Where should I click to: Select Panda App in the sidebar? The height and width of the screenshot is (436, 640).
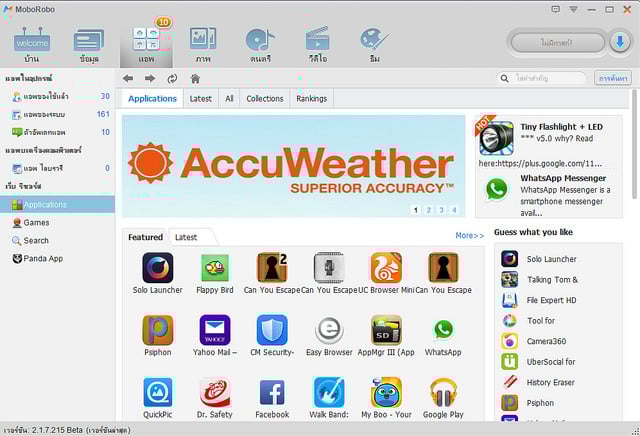57,258
